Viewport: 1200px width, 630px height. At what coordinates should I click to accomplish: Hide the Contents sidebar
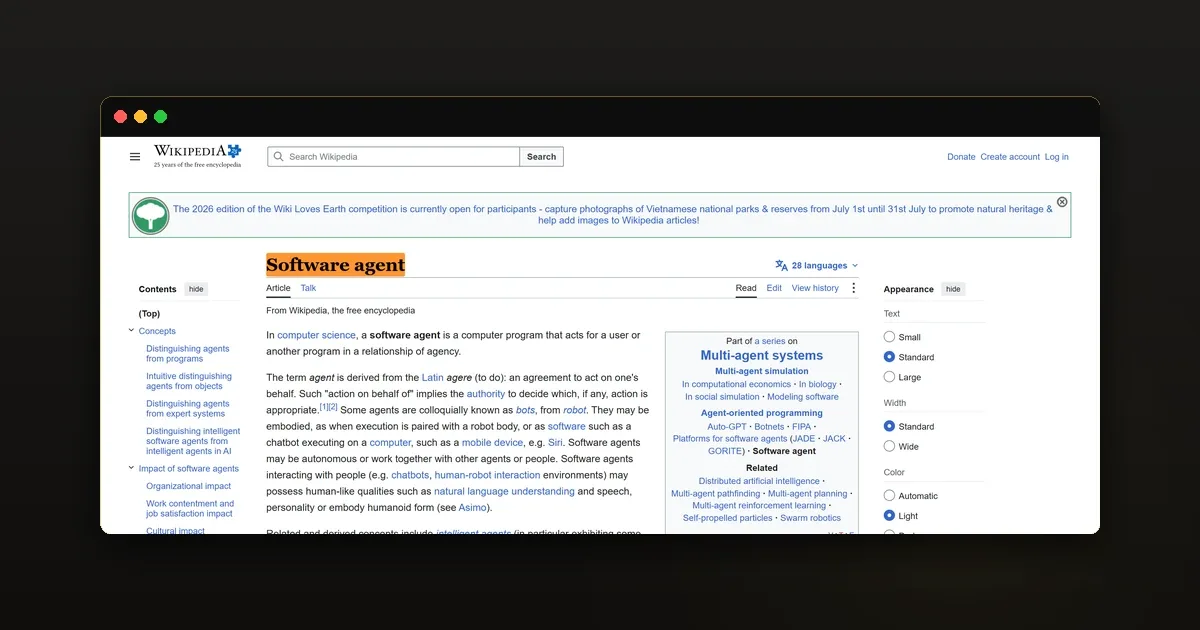pyautogui.click(x=196, y=289)
